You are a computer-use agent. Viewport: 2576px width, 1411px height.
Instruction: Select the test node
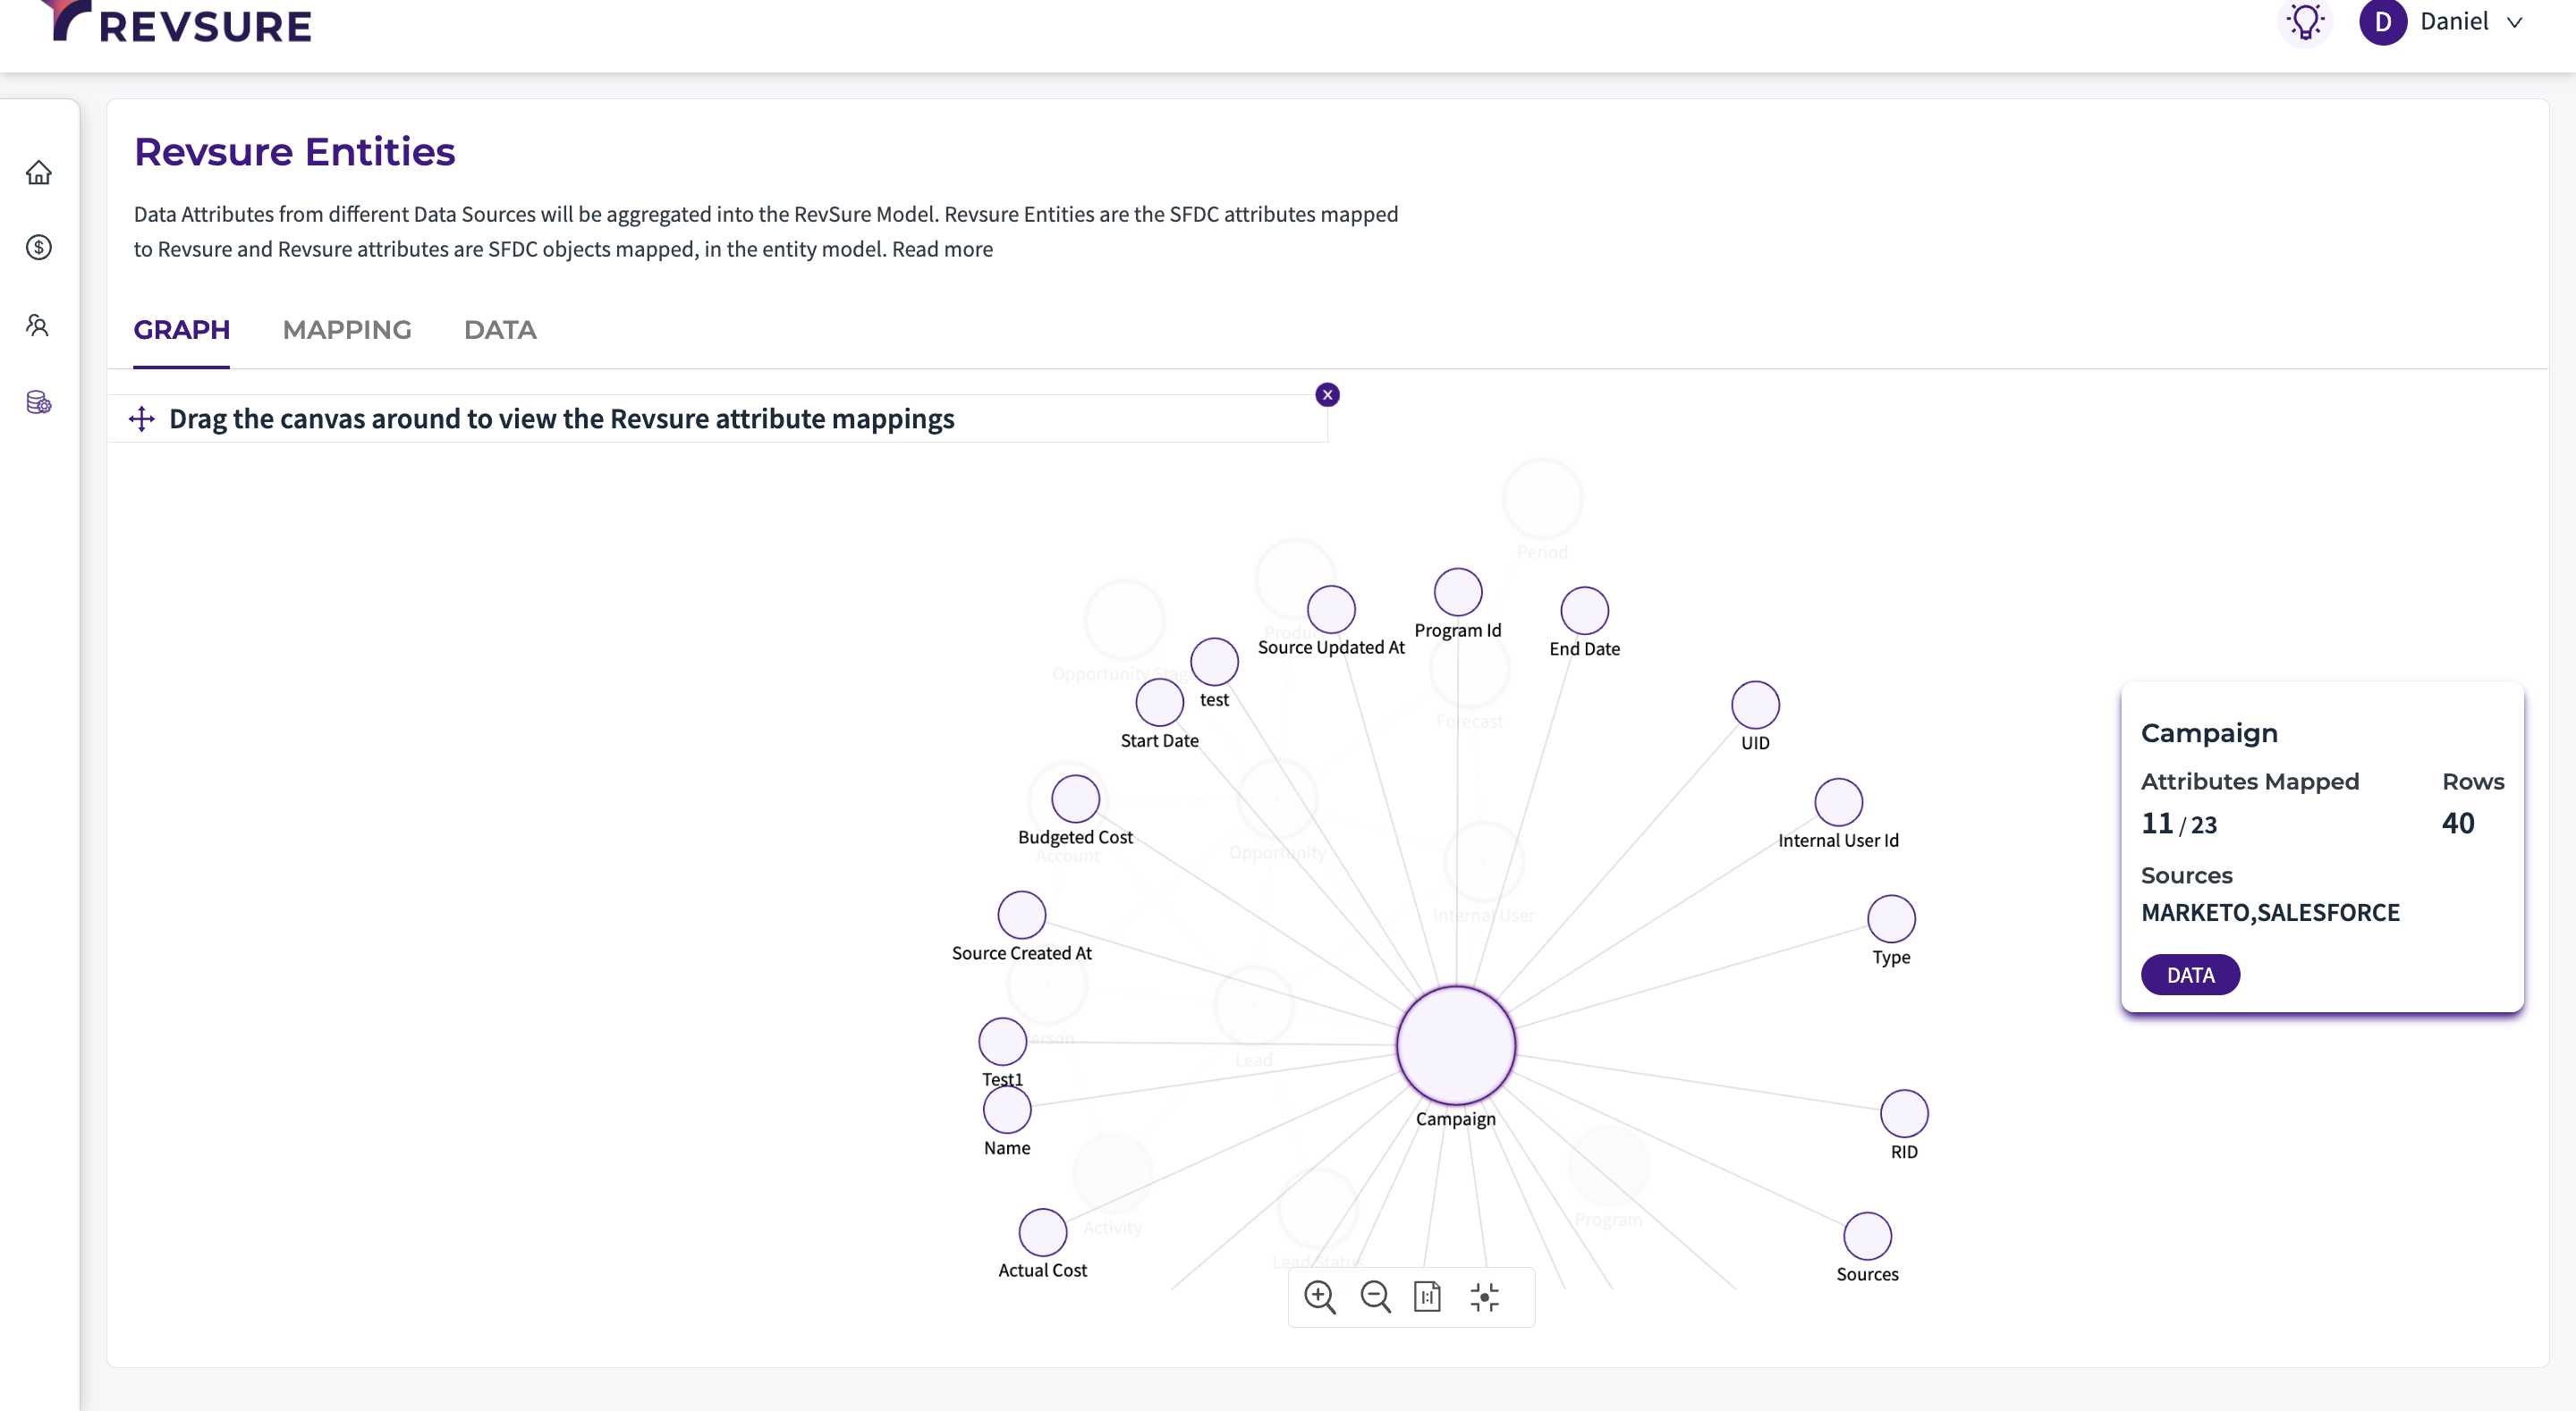1214,662
